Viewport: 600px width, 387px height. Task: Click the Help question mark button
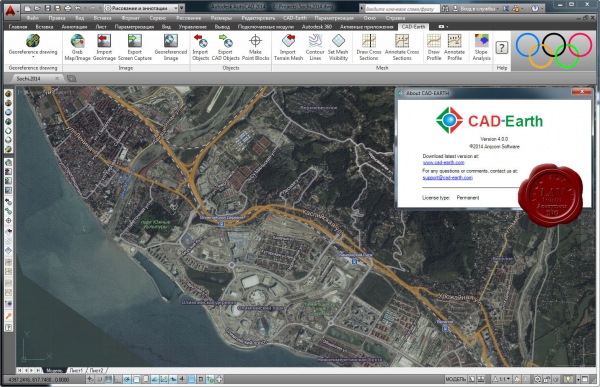point(502,47)
